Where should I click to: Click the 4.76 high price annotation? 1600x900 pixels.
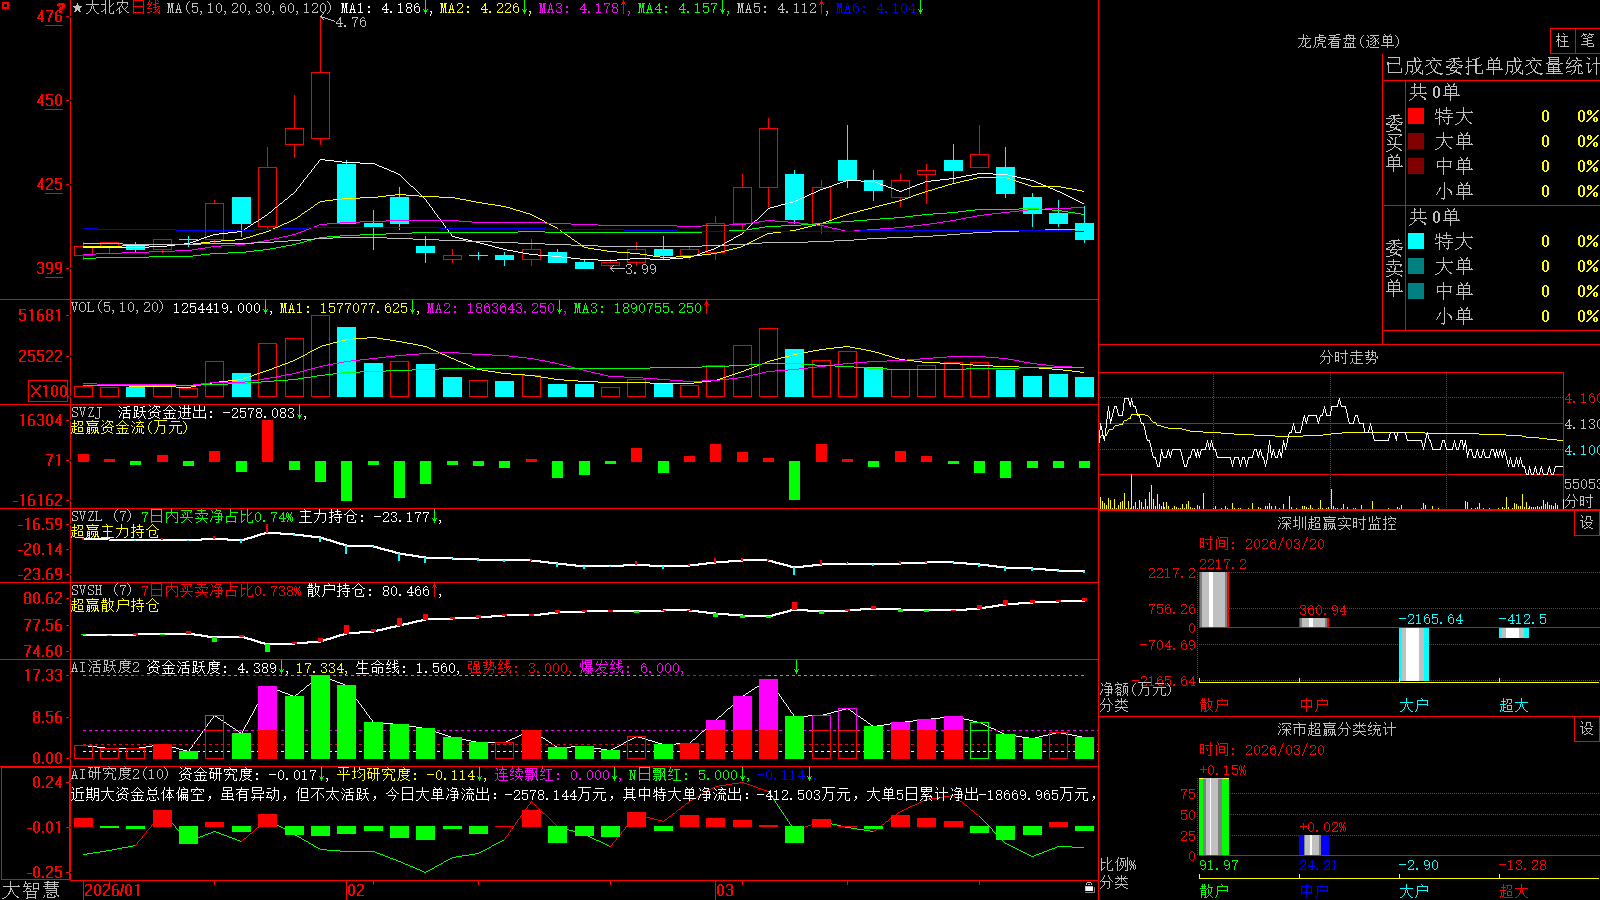350,22
